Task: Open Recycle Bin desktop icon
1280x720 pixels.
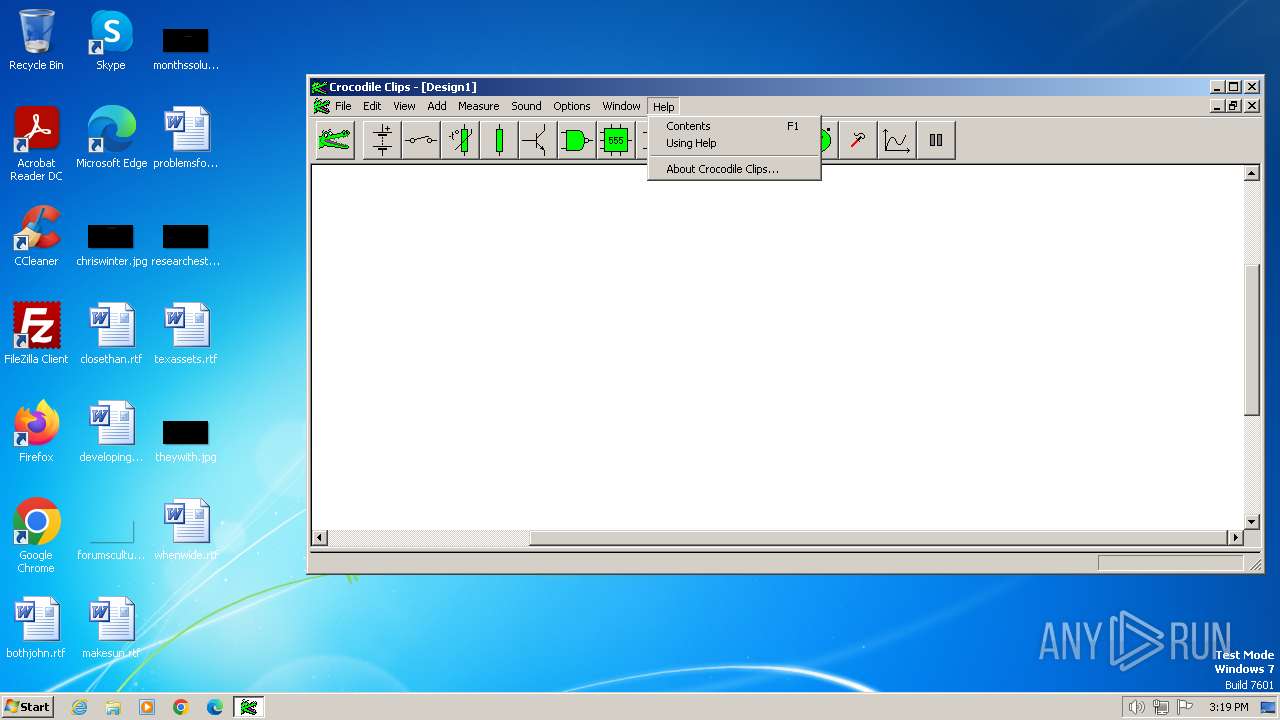Action: pyautogui.click(x=36, y=40)
